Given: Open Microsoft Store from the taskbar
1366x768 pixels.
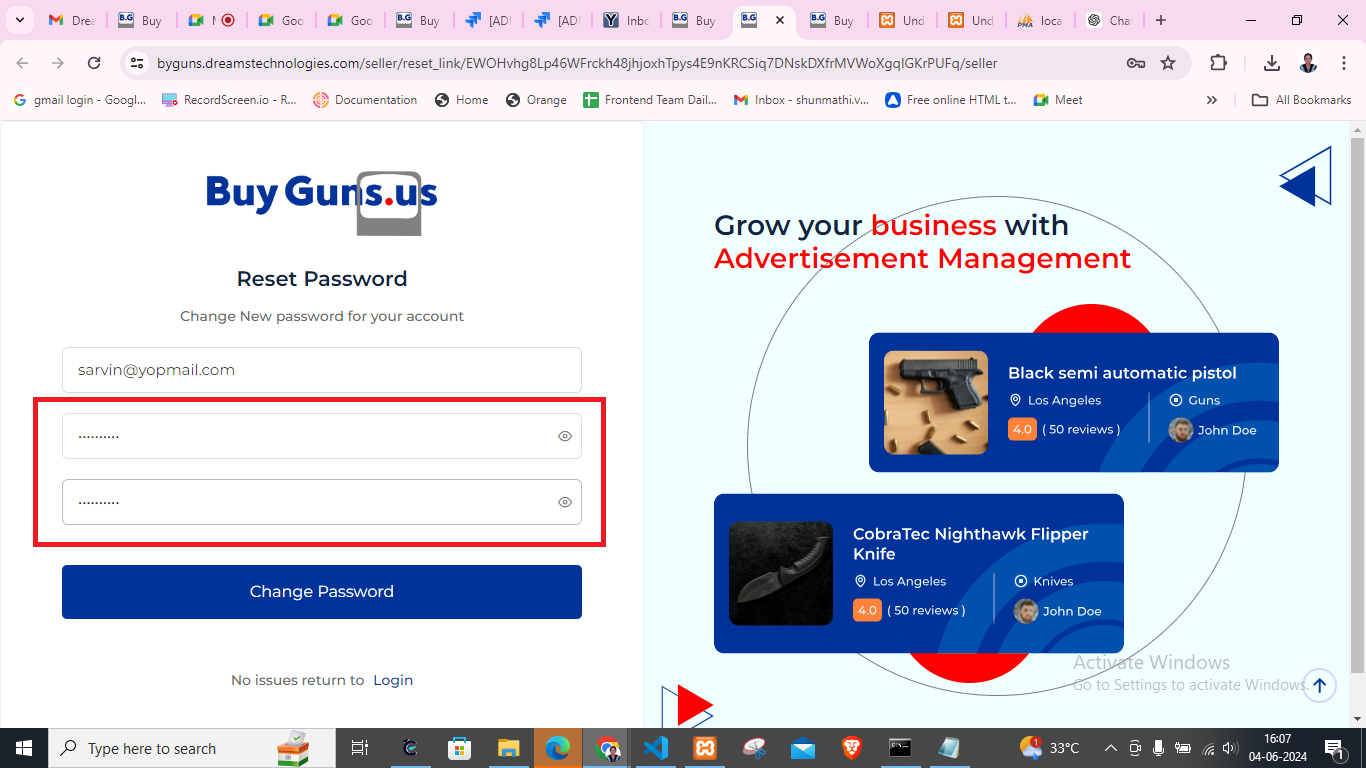Looking at the screenshot, I should tap(459, 748).
